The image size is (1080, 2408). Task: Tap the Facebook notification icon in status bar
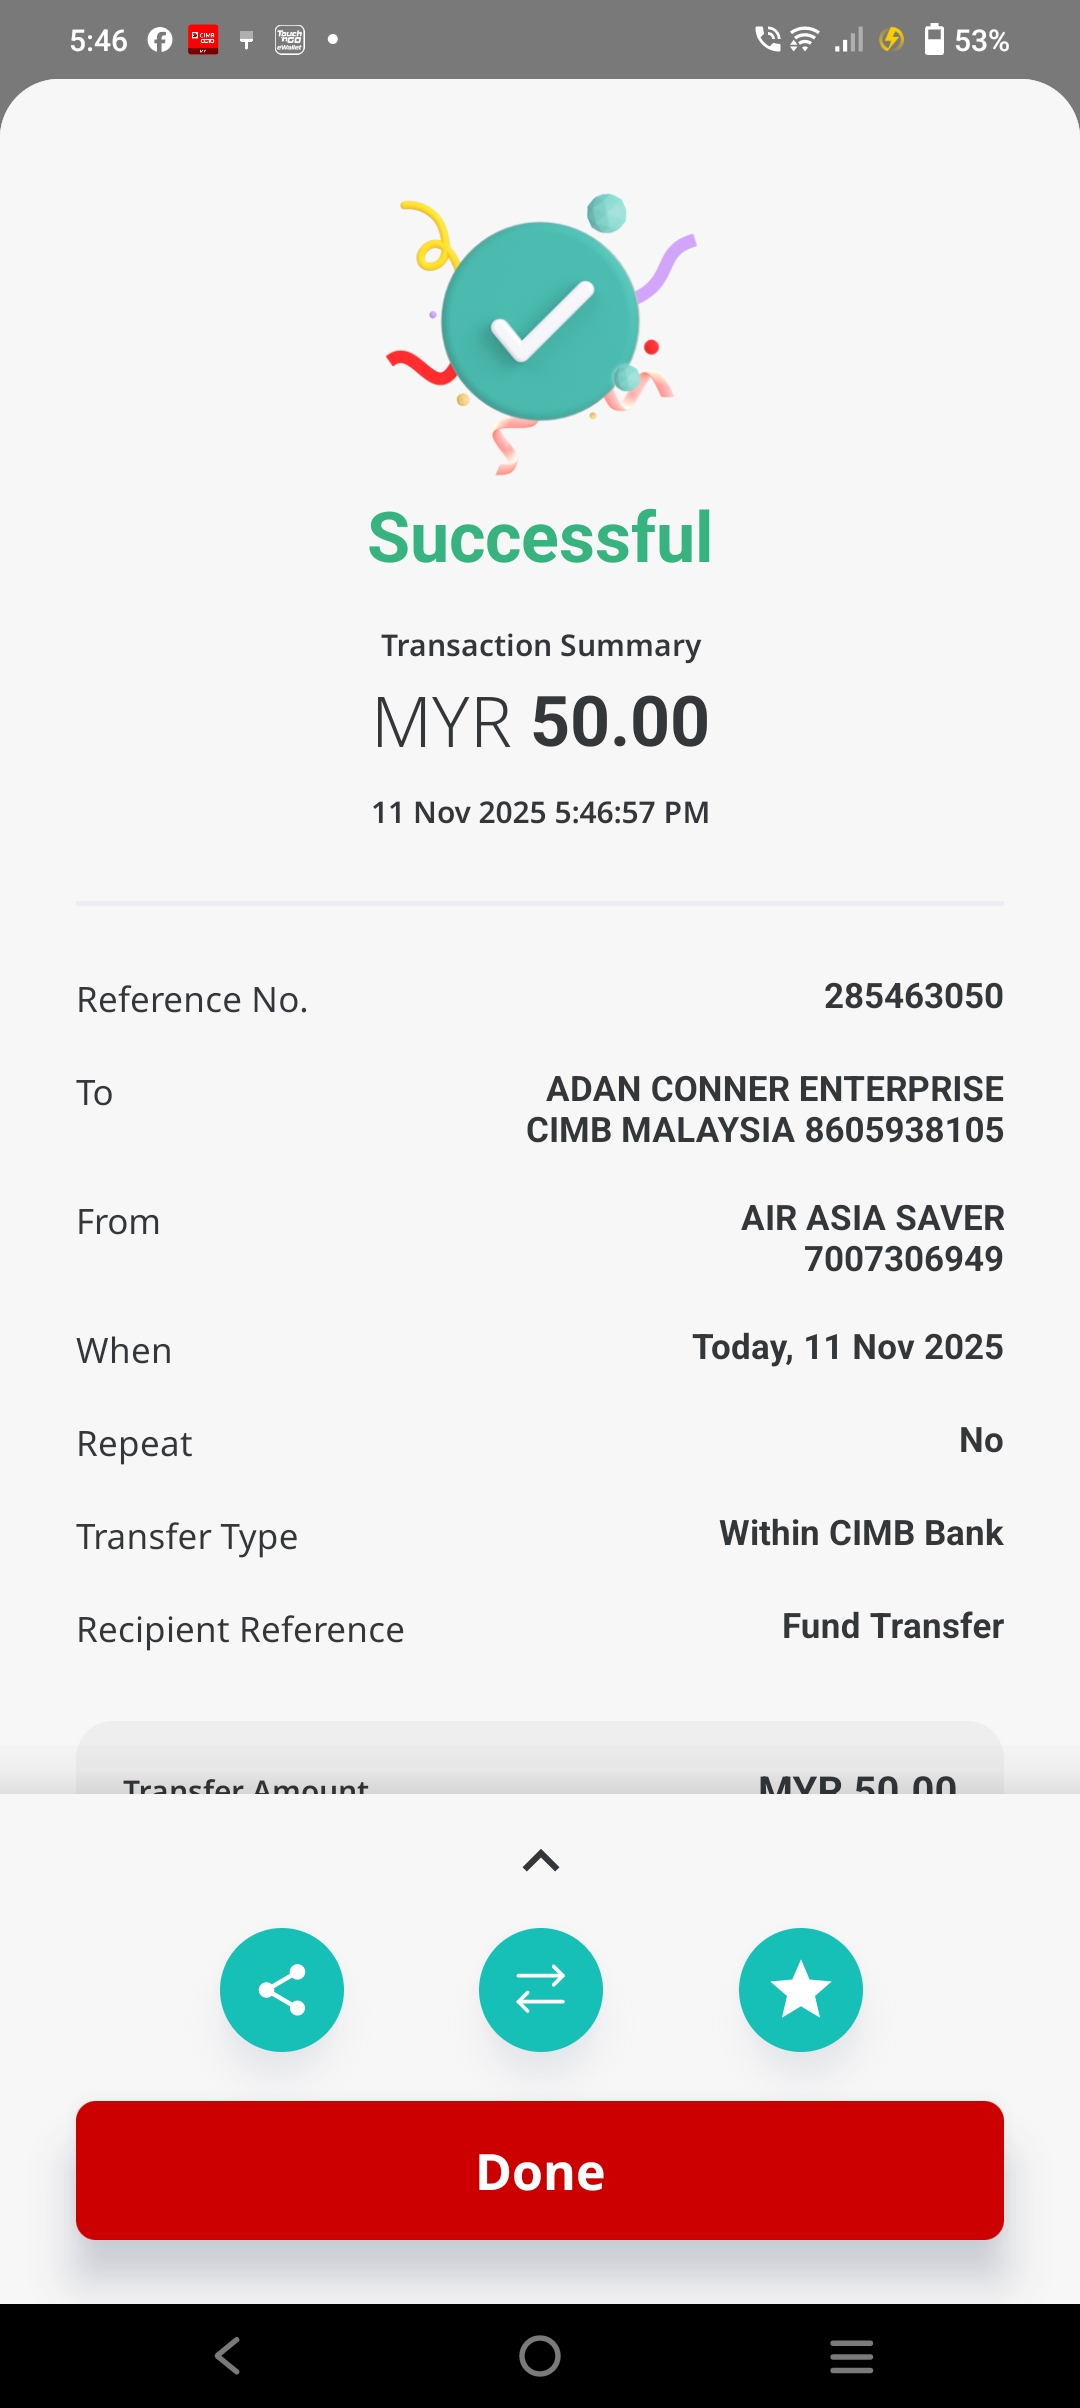pyautogui.click(x=160, y=40)
